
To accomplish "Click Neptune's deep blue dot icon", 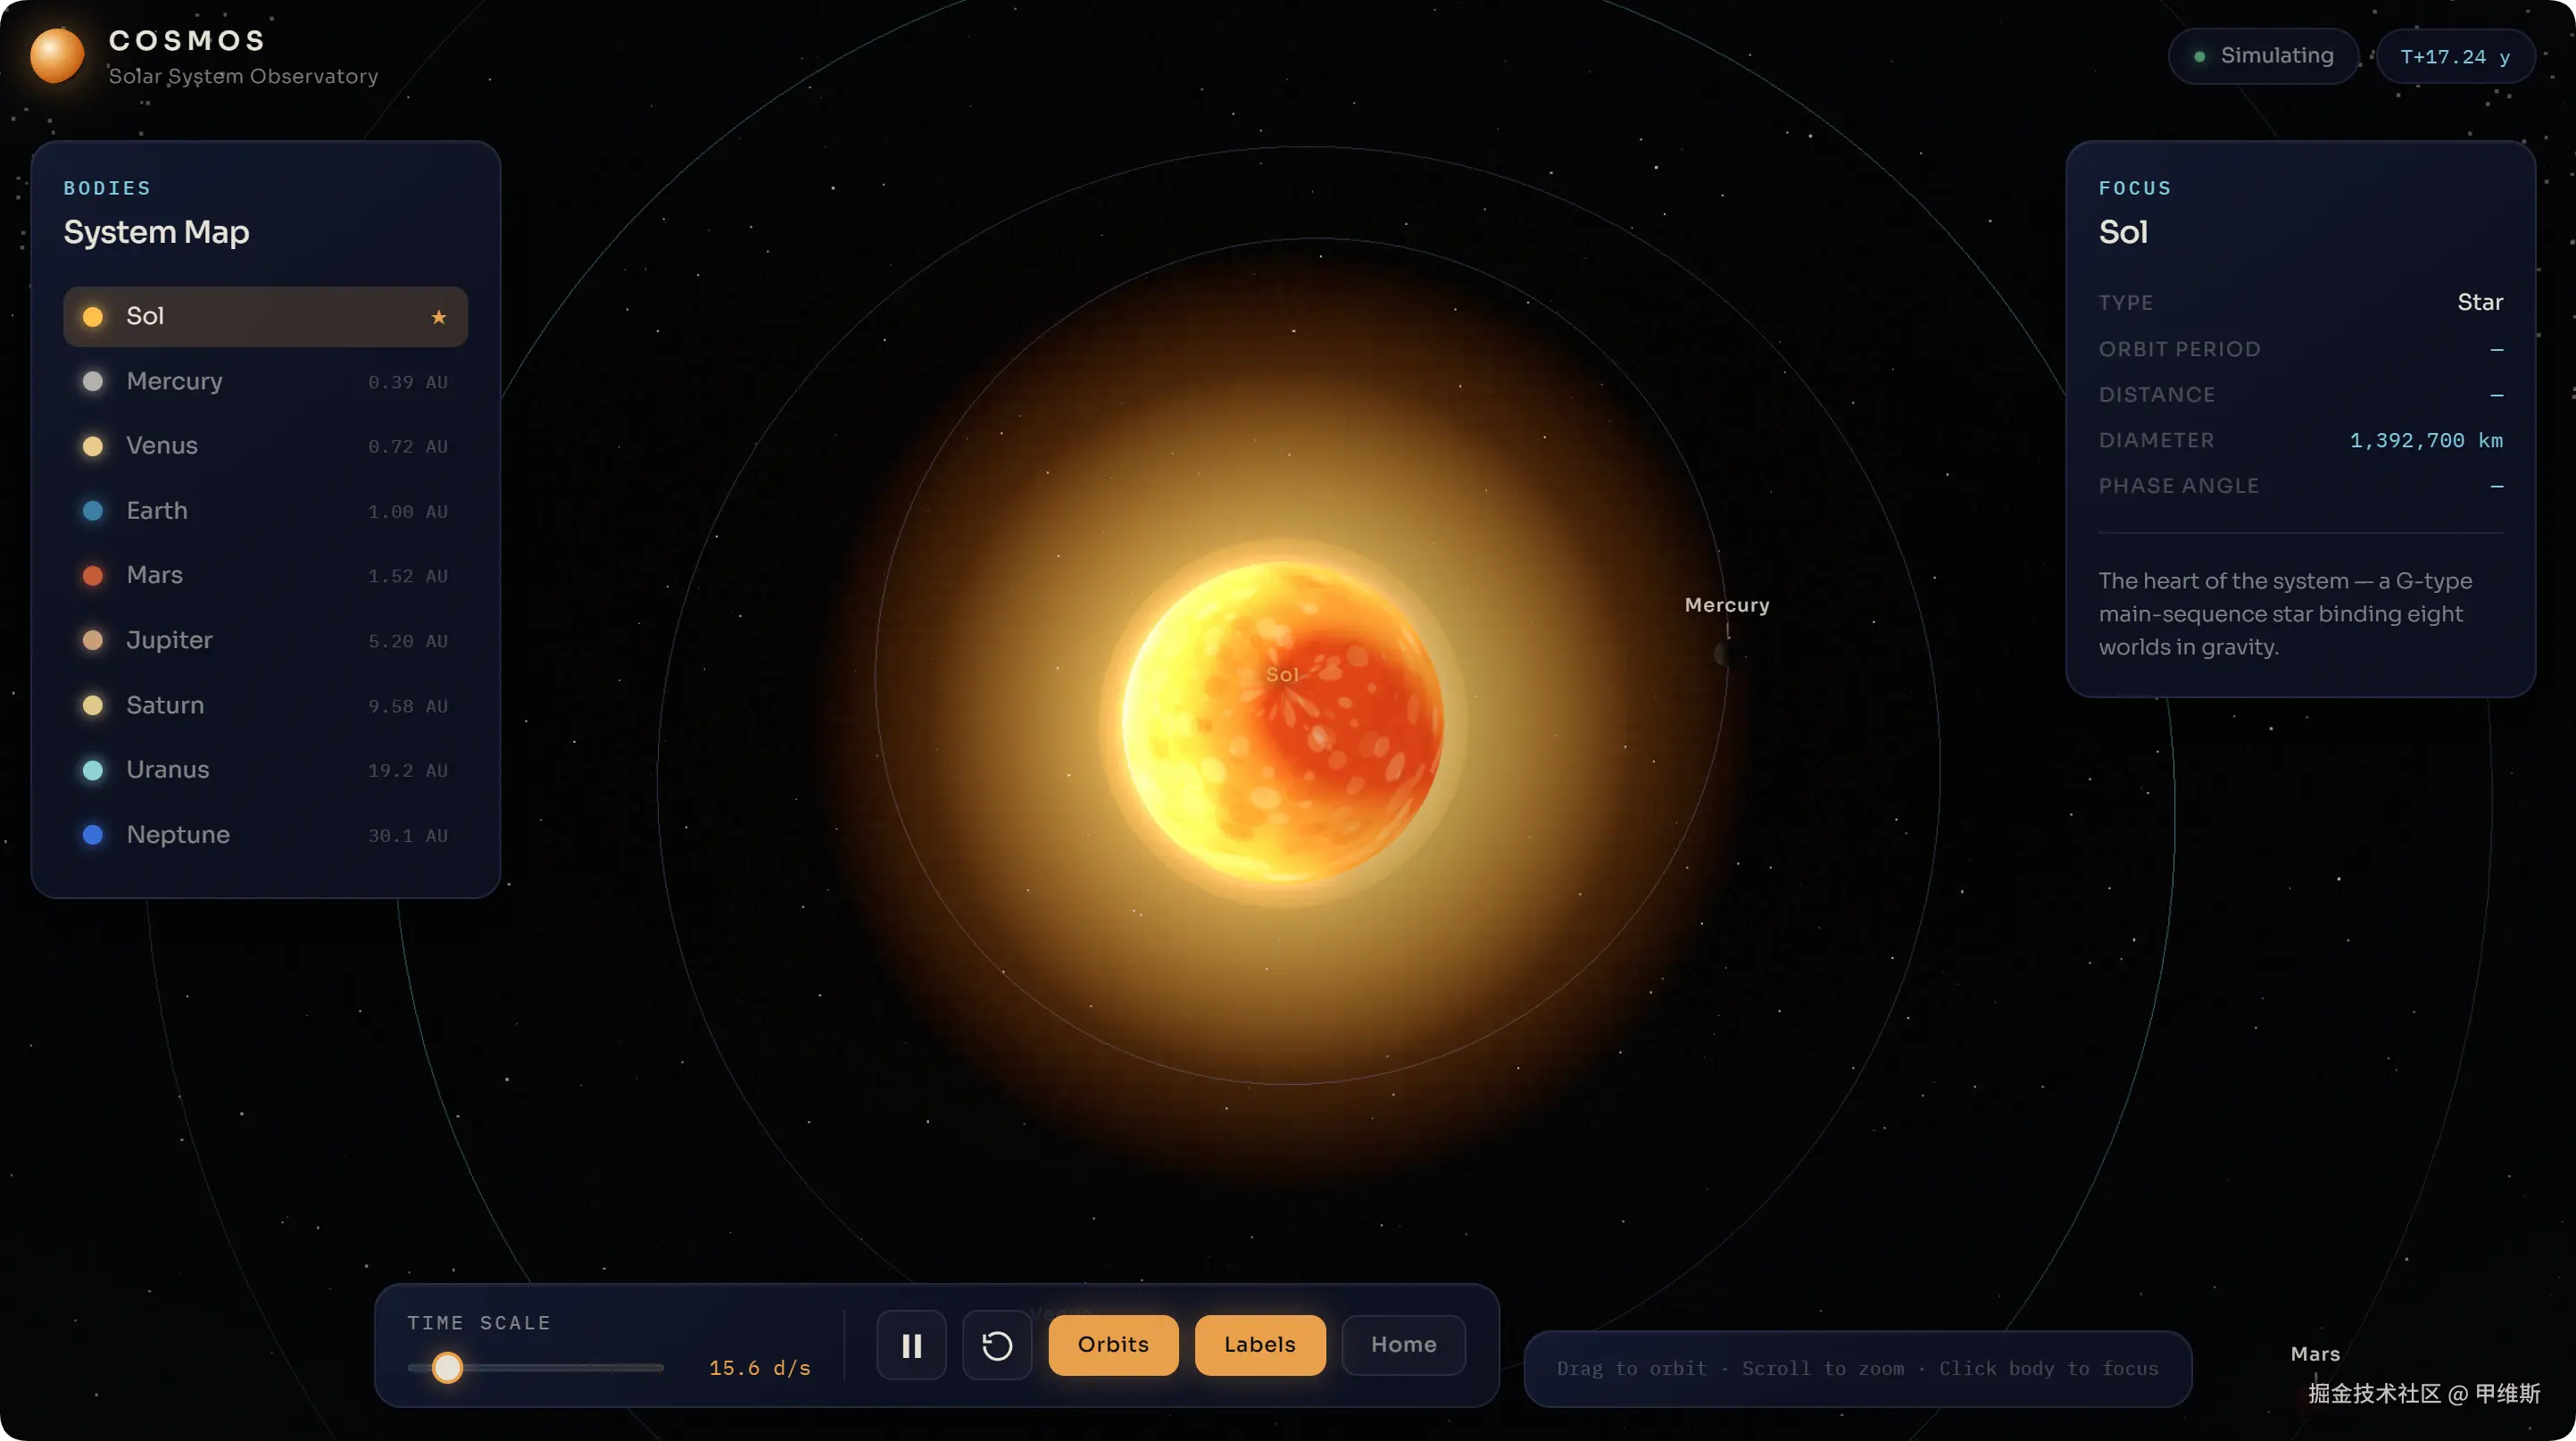I will coord(93,834).
